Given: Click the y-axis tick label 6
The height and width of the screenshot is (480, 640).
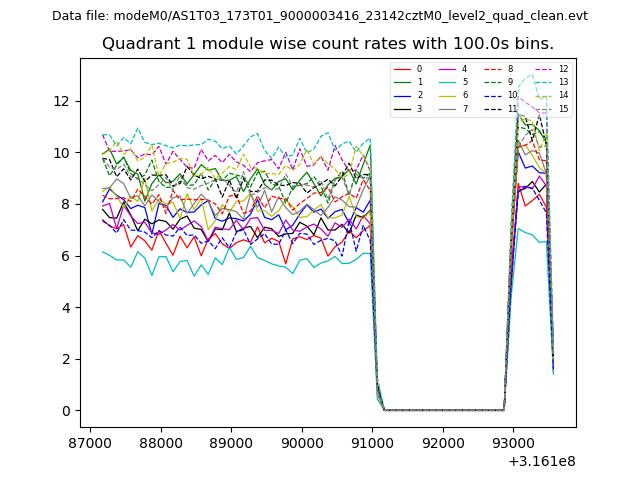Looking at the screenshot, I should point(65,256).
